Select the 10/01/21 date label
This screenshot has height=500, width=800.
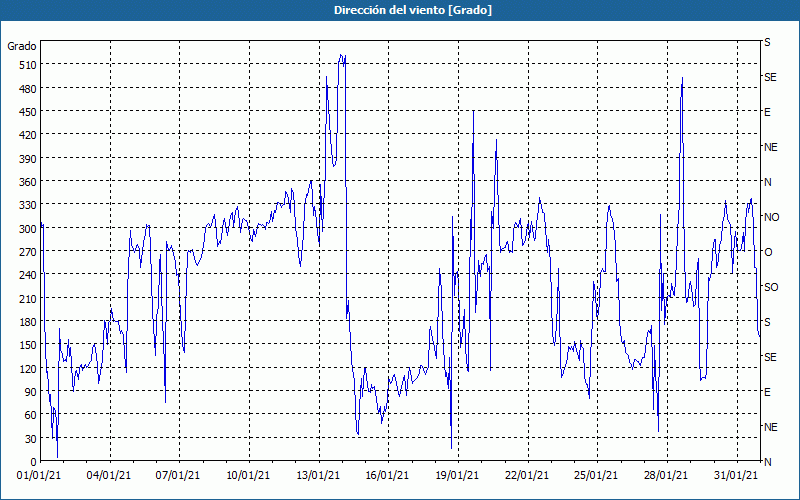(x=248, y=476)
